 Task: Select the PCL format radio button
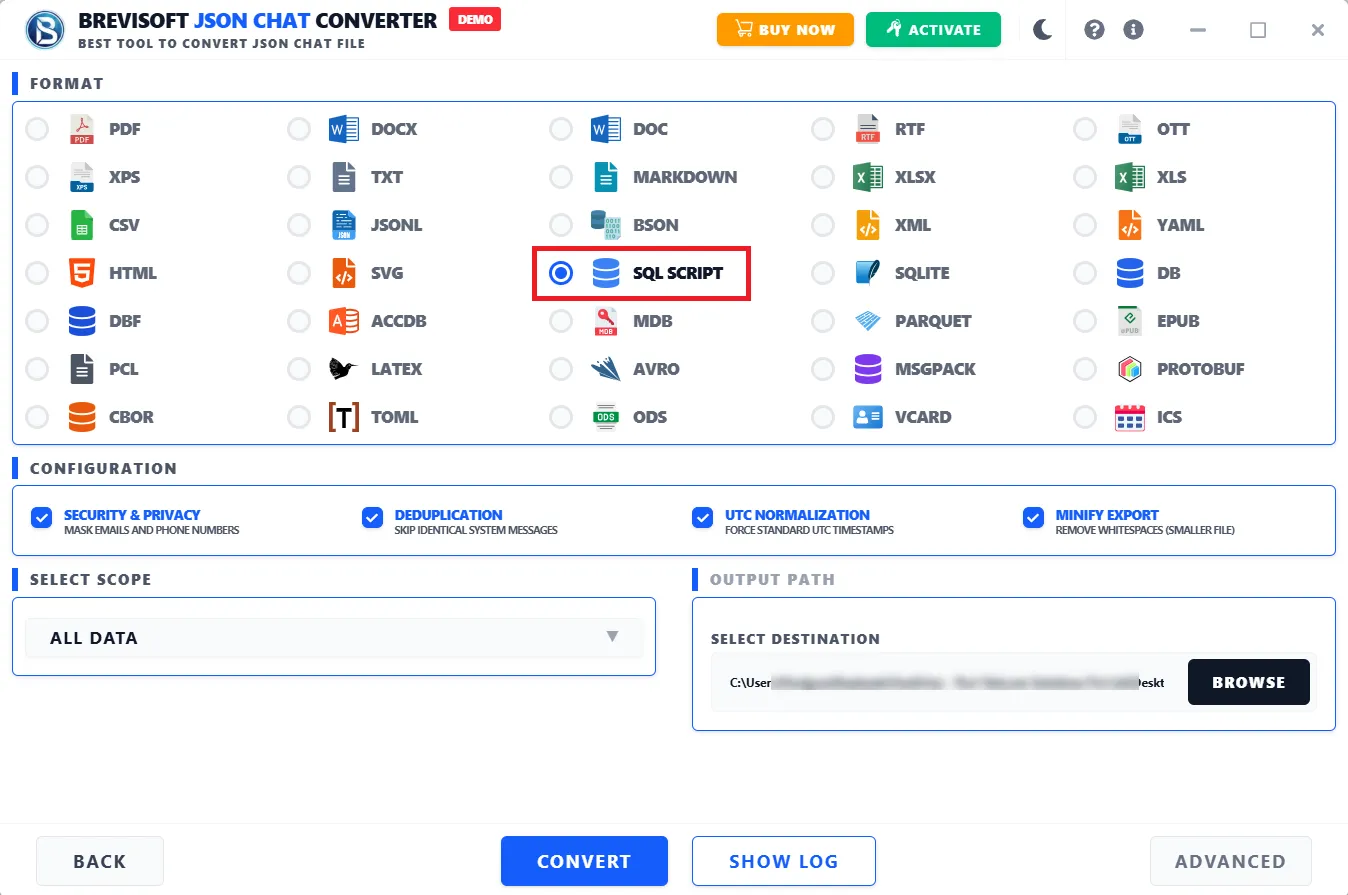tap(37, 369)
